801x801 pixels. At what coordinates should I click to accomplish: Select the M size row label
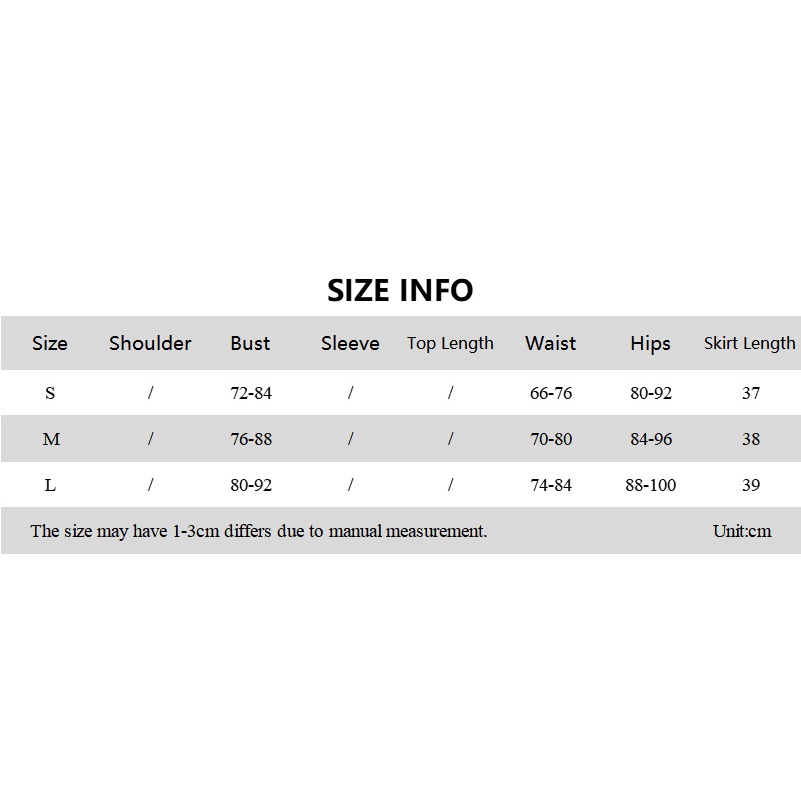tap(52, 439)
